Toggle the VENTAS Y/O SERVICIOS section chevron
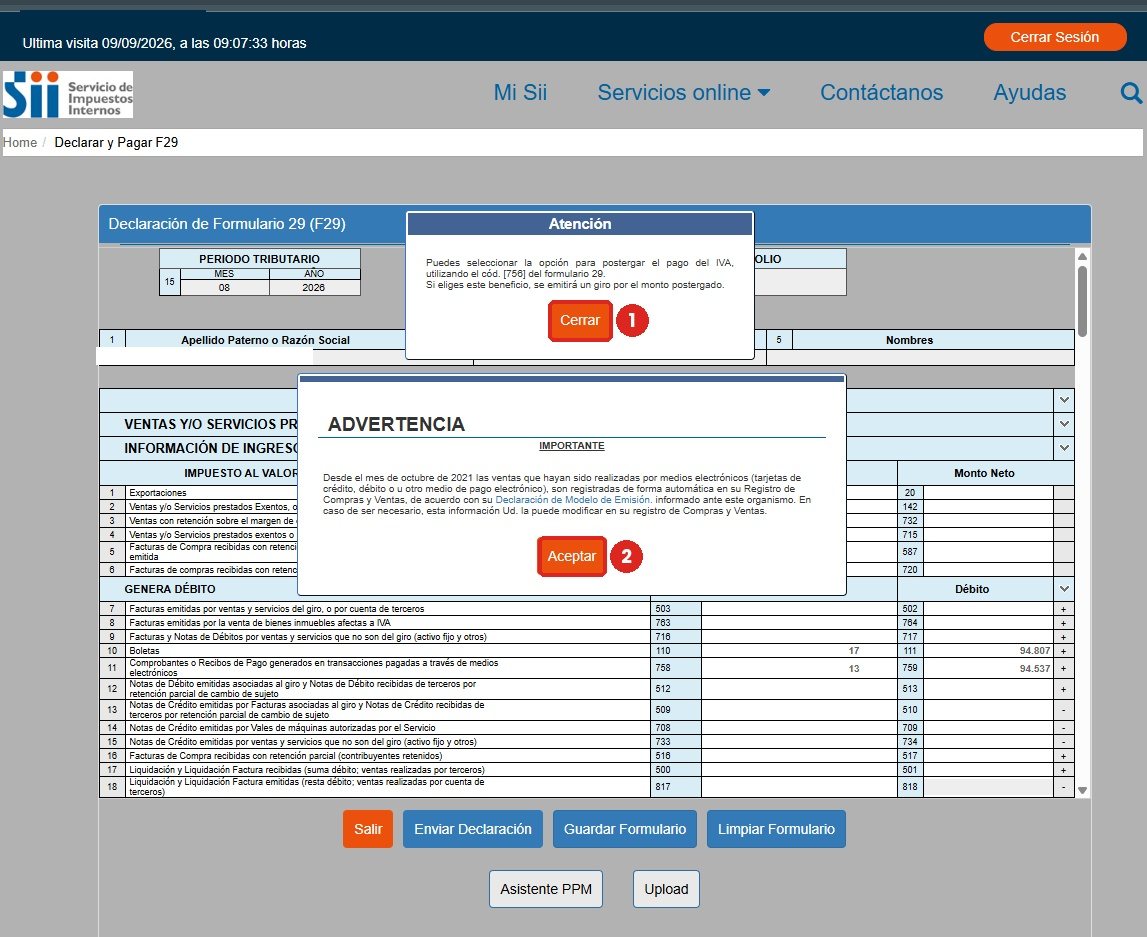The height and width of the screenshot is (937, 1147). (x=1064, y=424)
